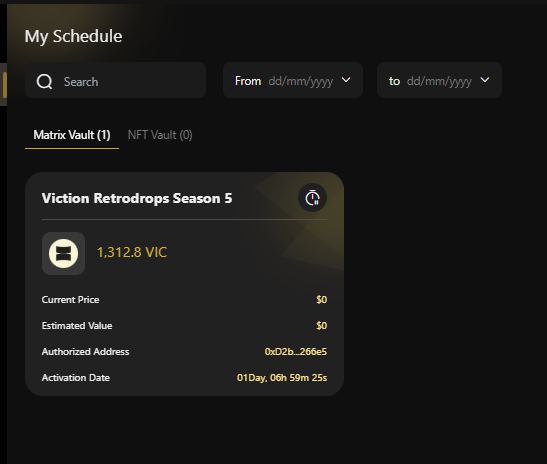
Task: Click the Search input field
Action: coord(115,81)
